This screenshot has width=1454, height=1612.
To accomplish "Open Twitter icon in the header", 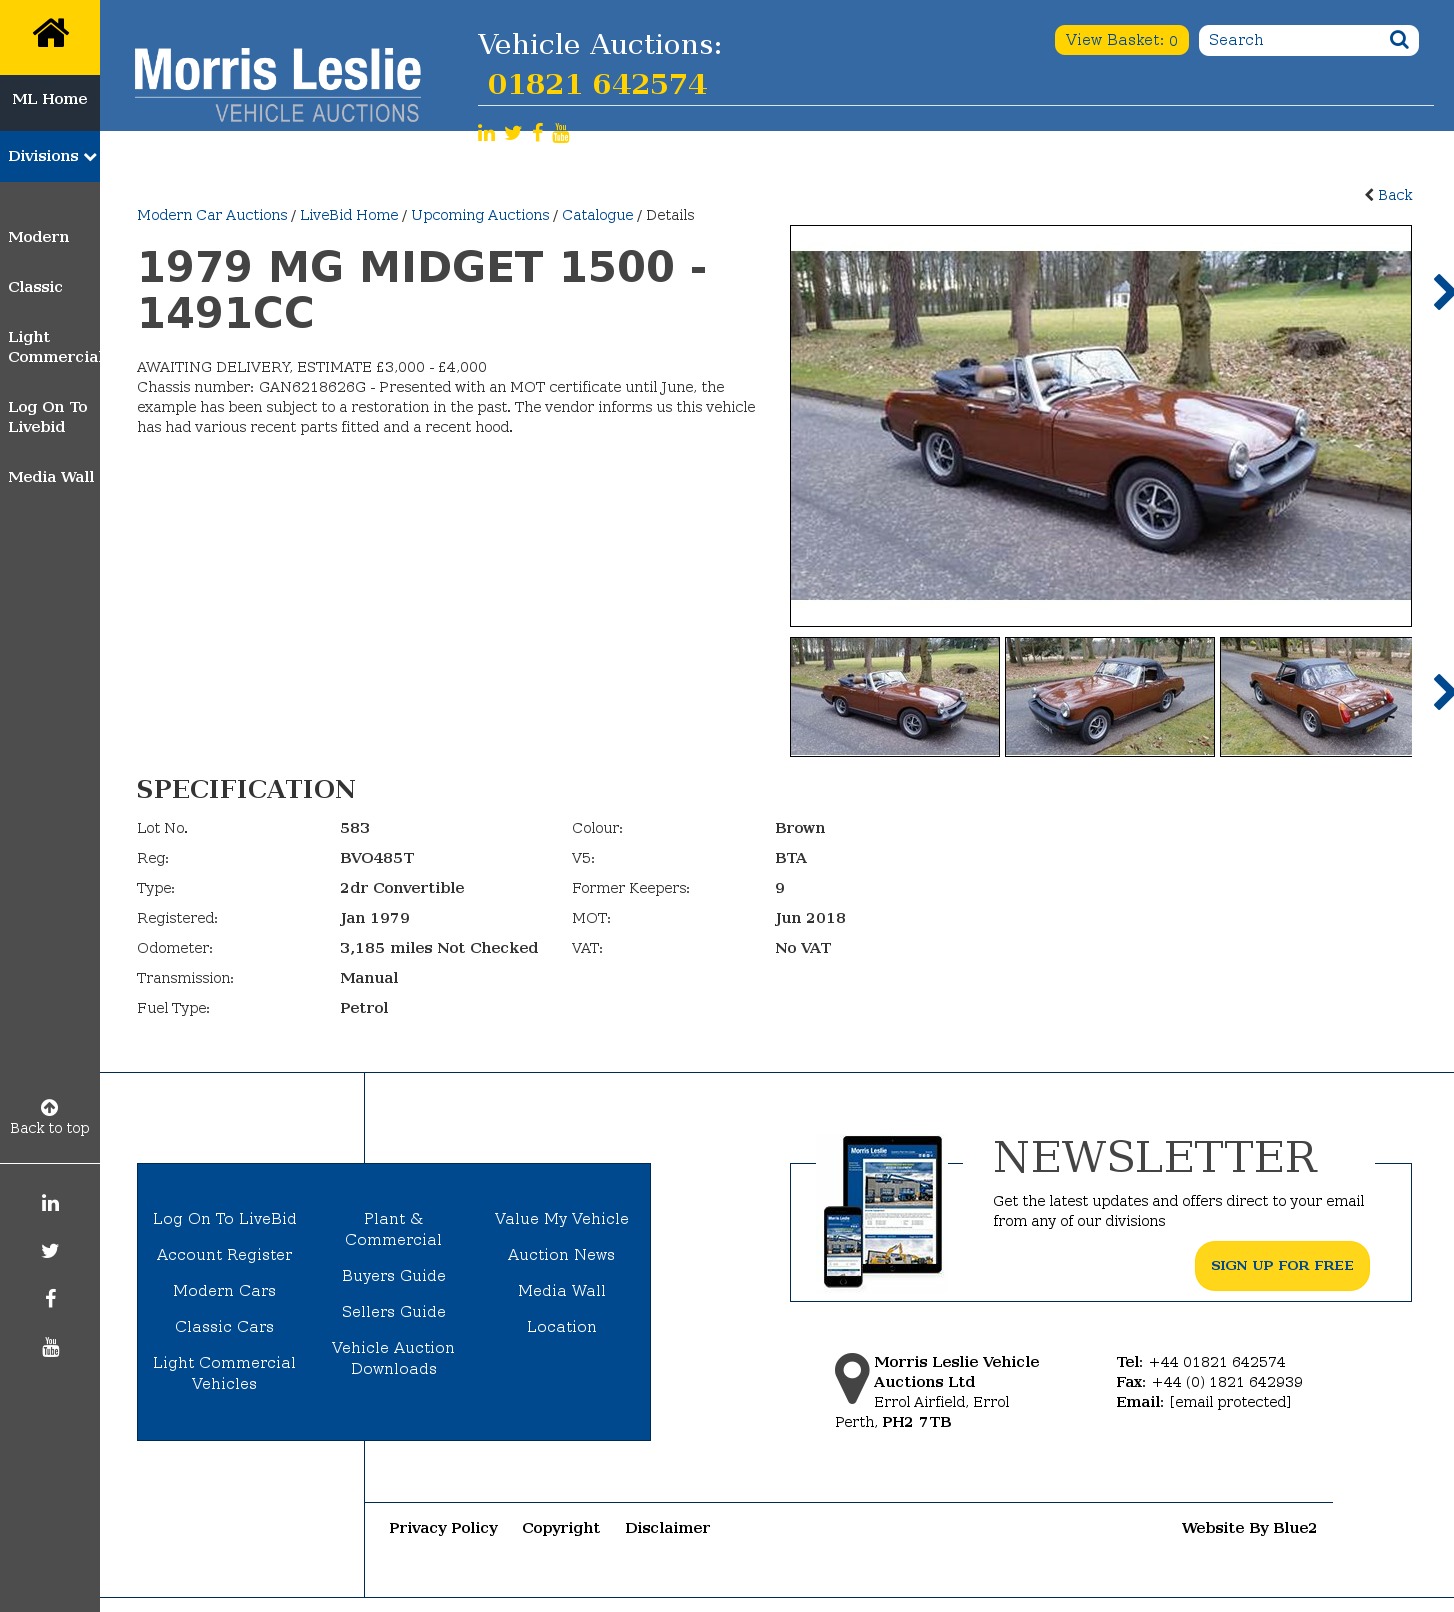I will point(513,133).
